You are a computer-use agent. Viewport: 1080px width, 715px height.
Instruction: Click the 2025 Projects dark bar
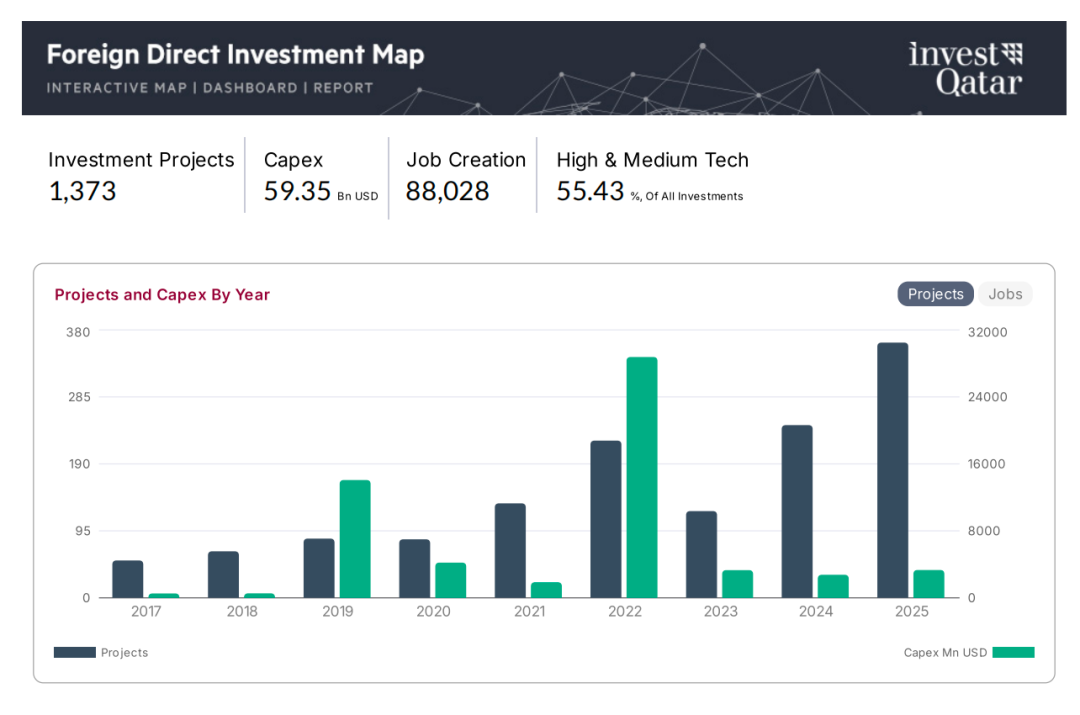coord(892,470)
